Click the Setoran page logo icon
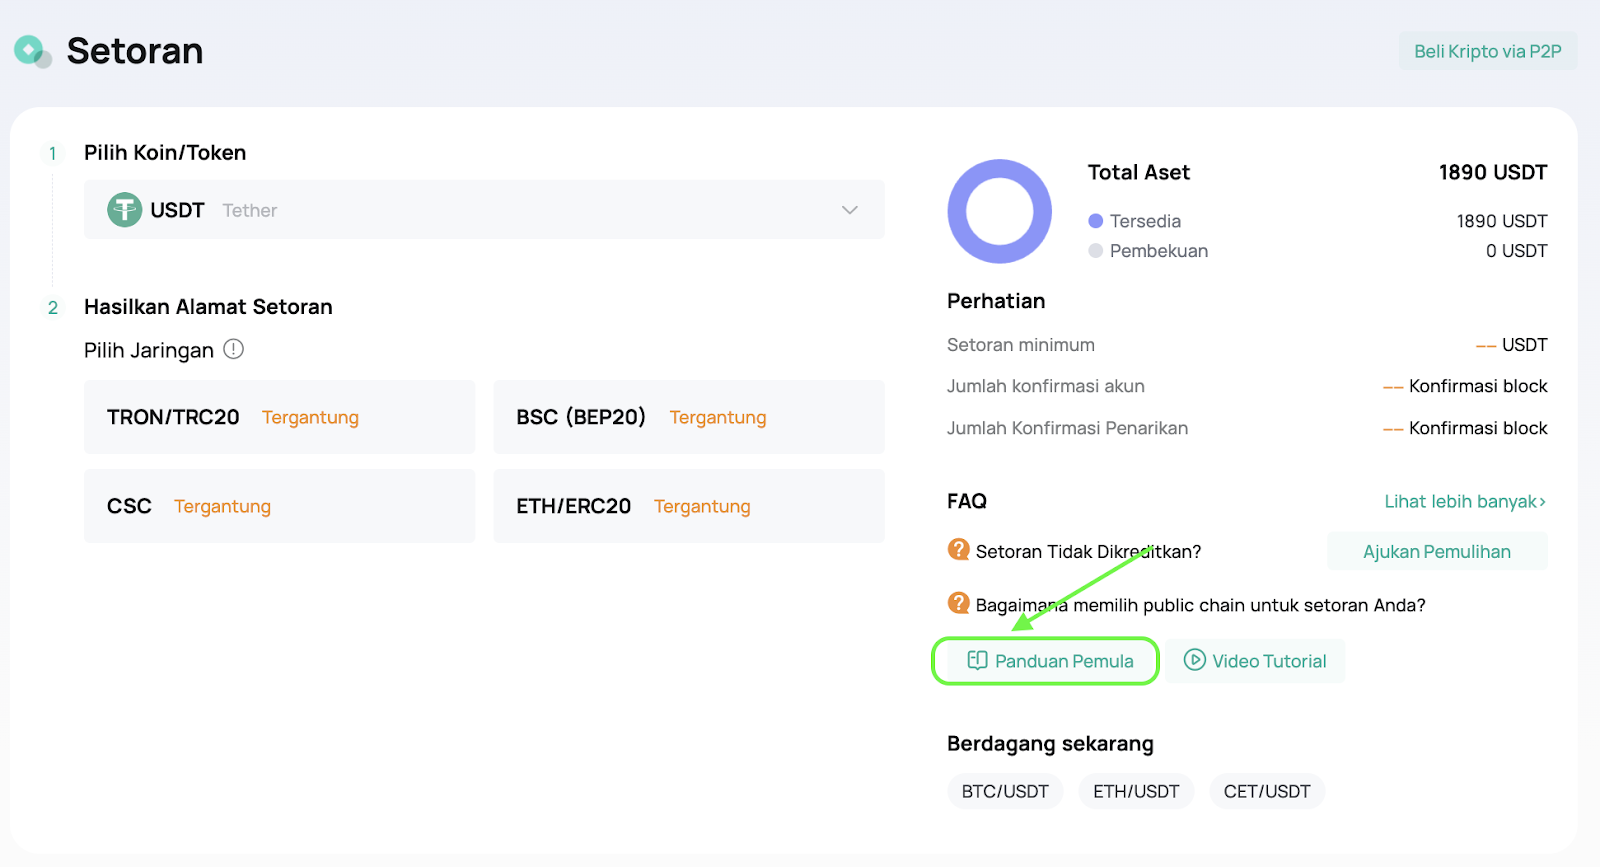The width and height of the screenshot is (1600, 867). pos(32,51)
